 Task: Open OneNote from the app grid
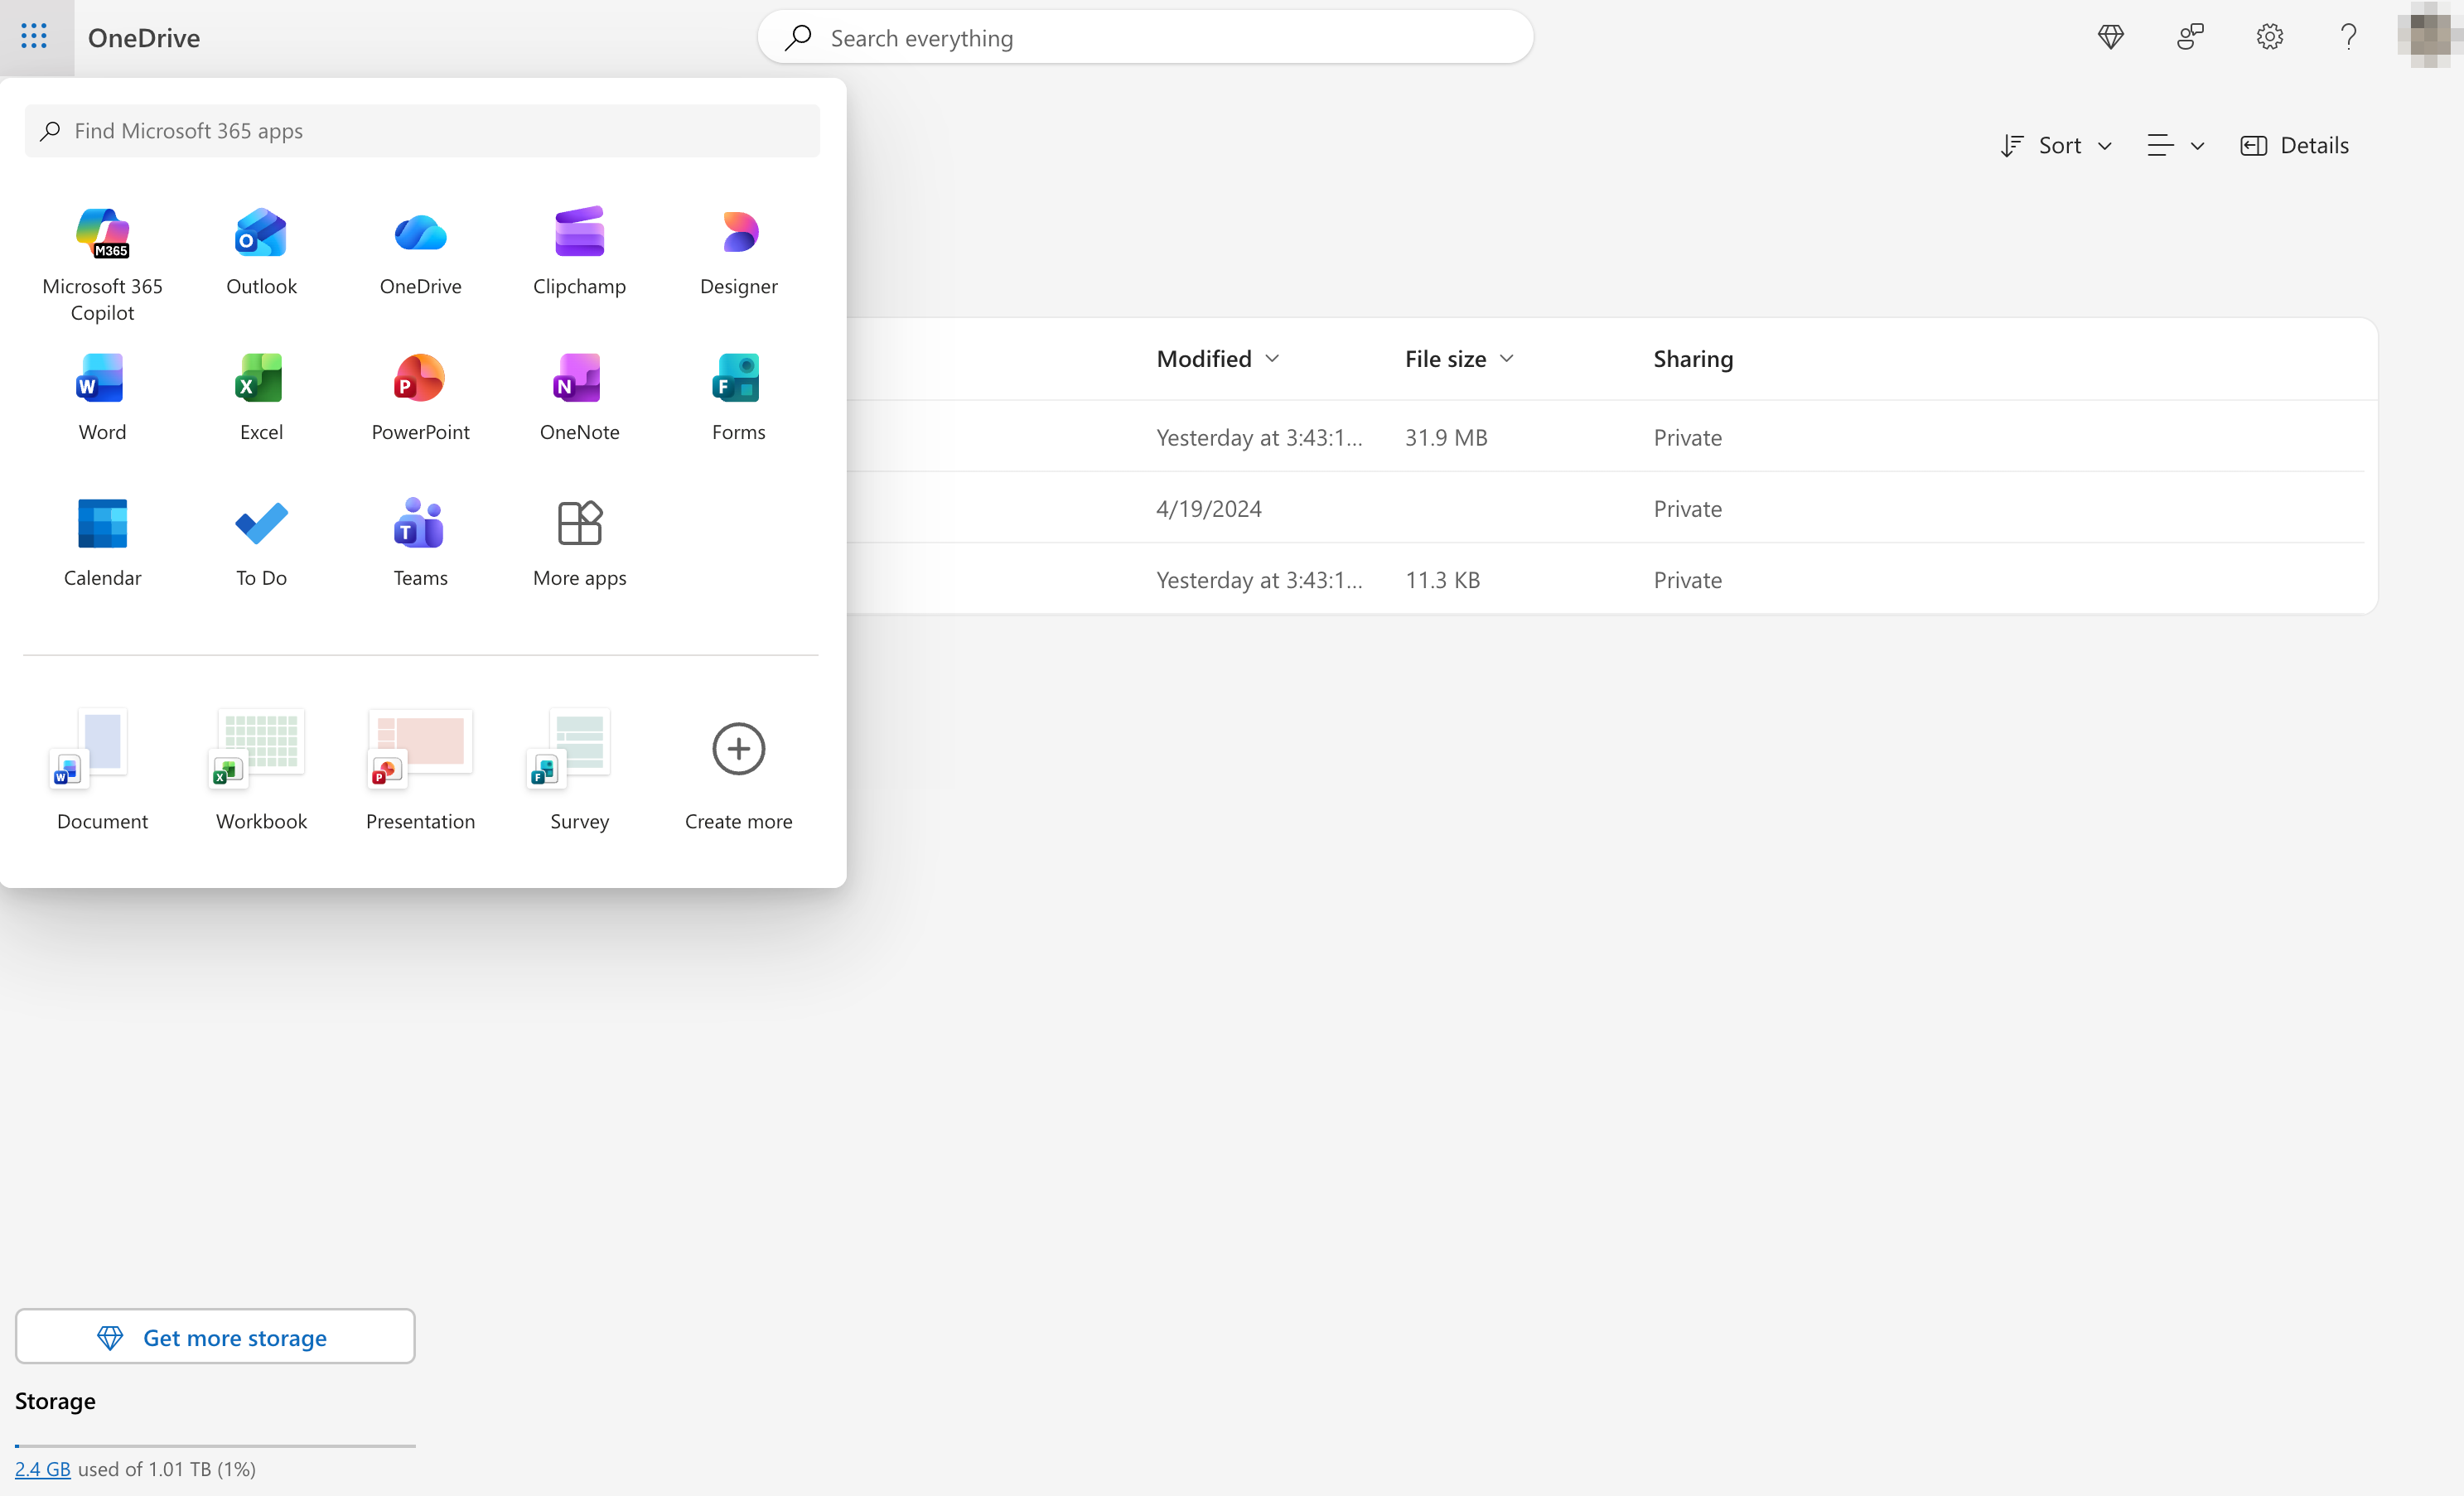click(x=579, y=397)
